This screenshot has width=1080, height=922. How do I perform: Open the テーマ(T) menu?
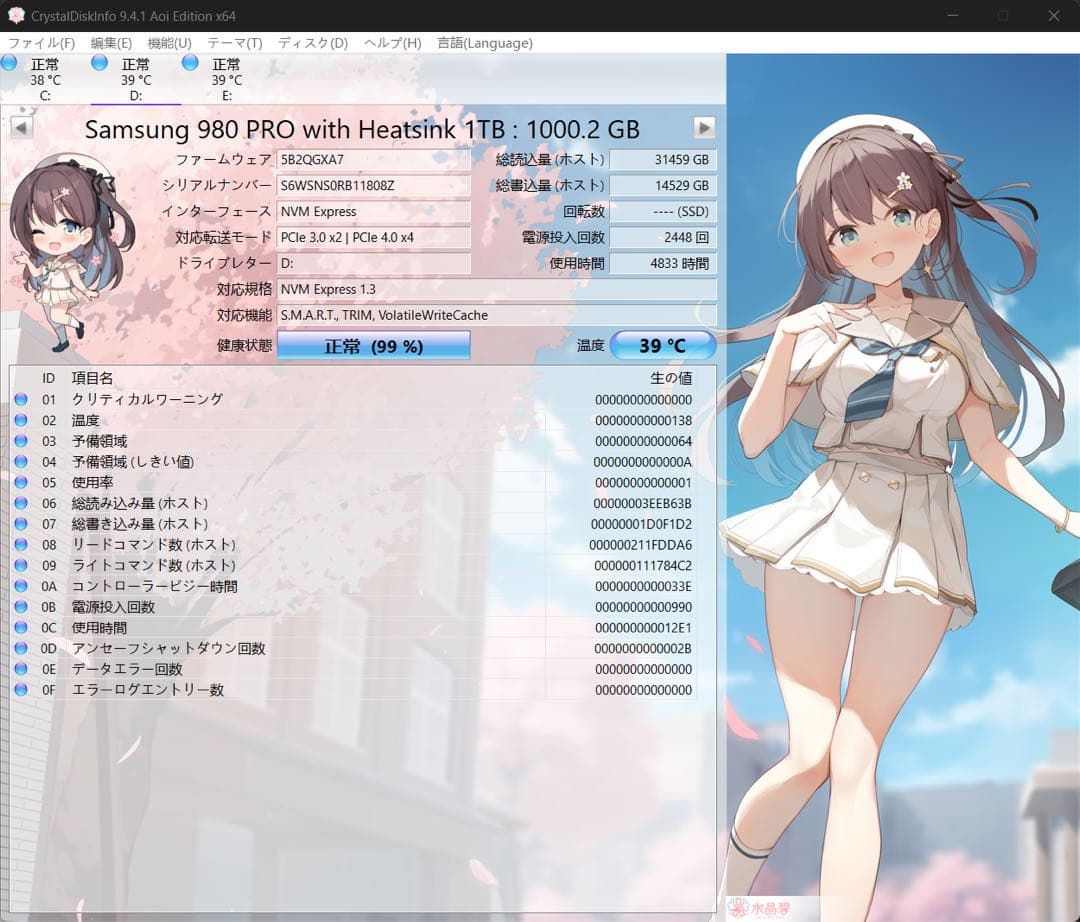(x=235, y=43)
